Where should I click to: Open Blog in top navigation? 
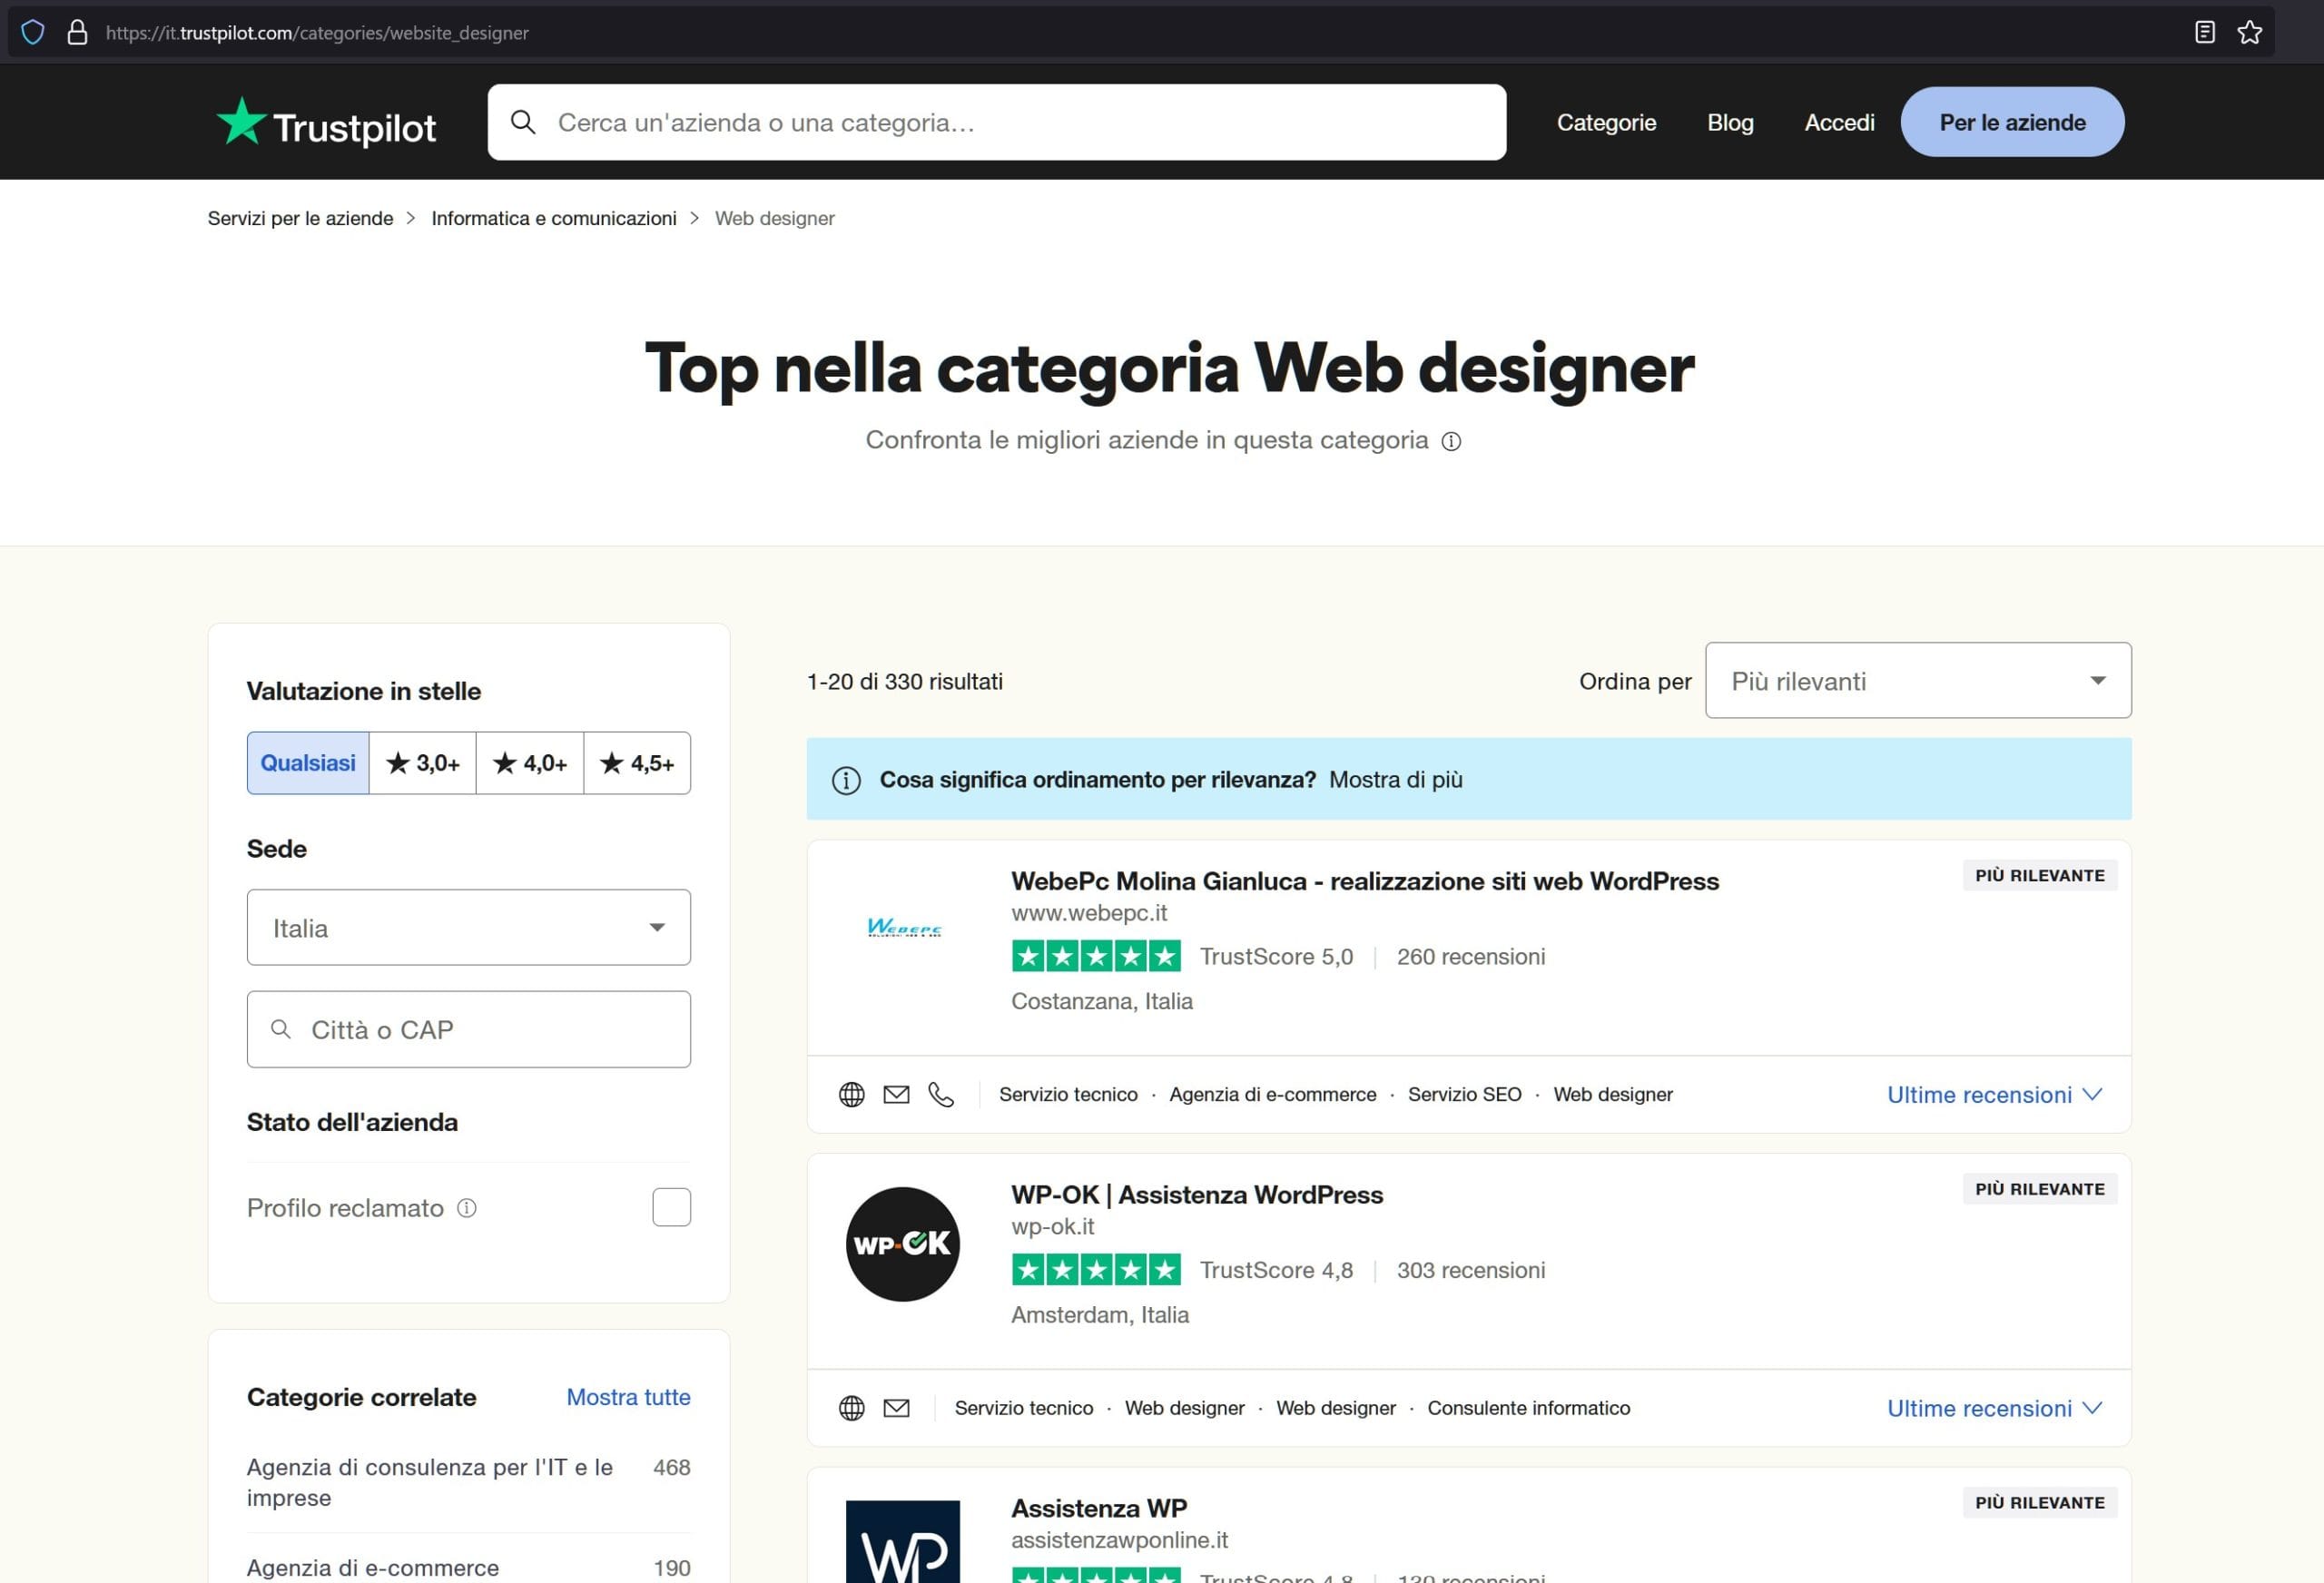1730,122
